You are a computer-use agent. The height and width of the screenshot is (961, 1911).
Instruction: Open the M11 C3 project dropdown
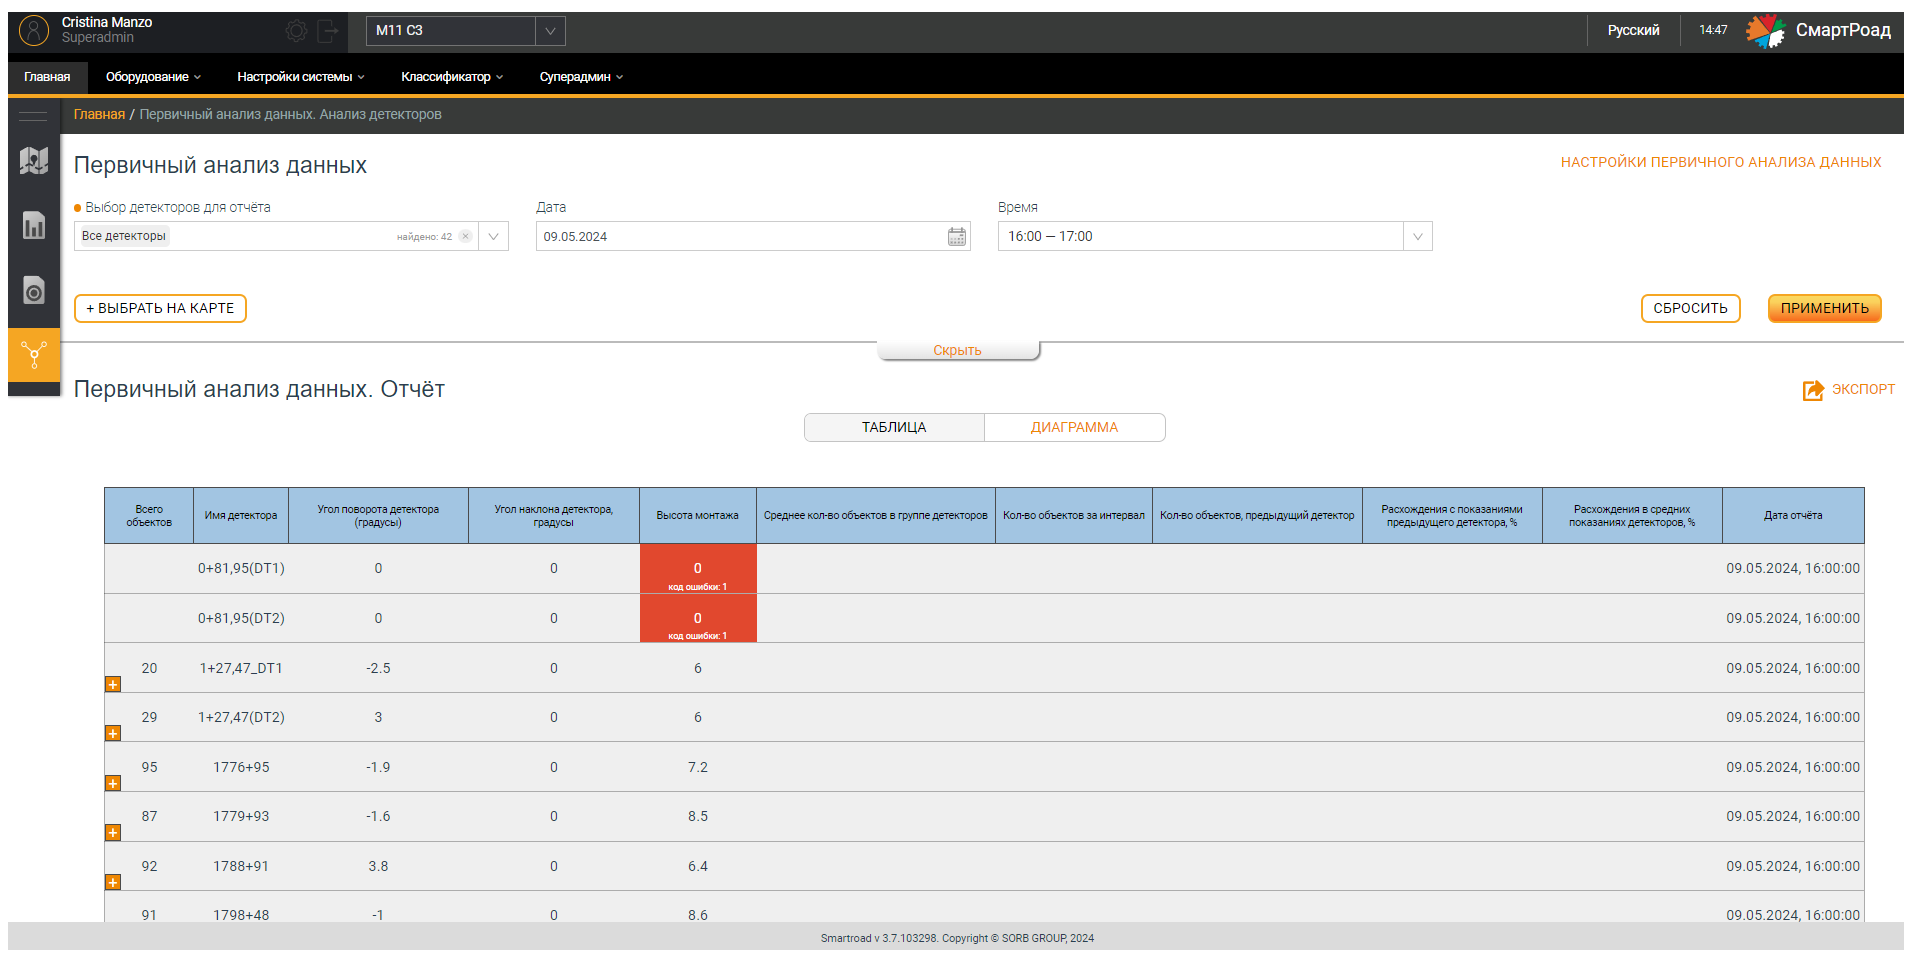pos(465,31)
